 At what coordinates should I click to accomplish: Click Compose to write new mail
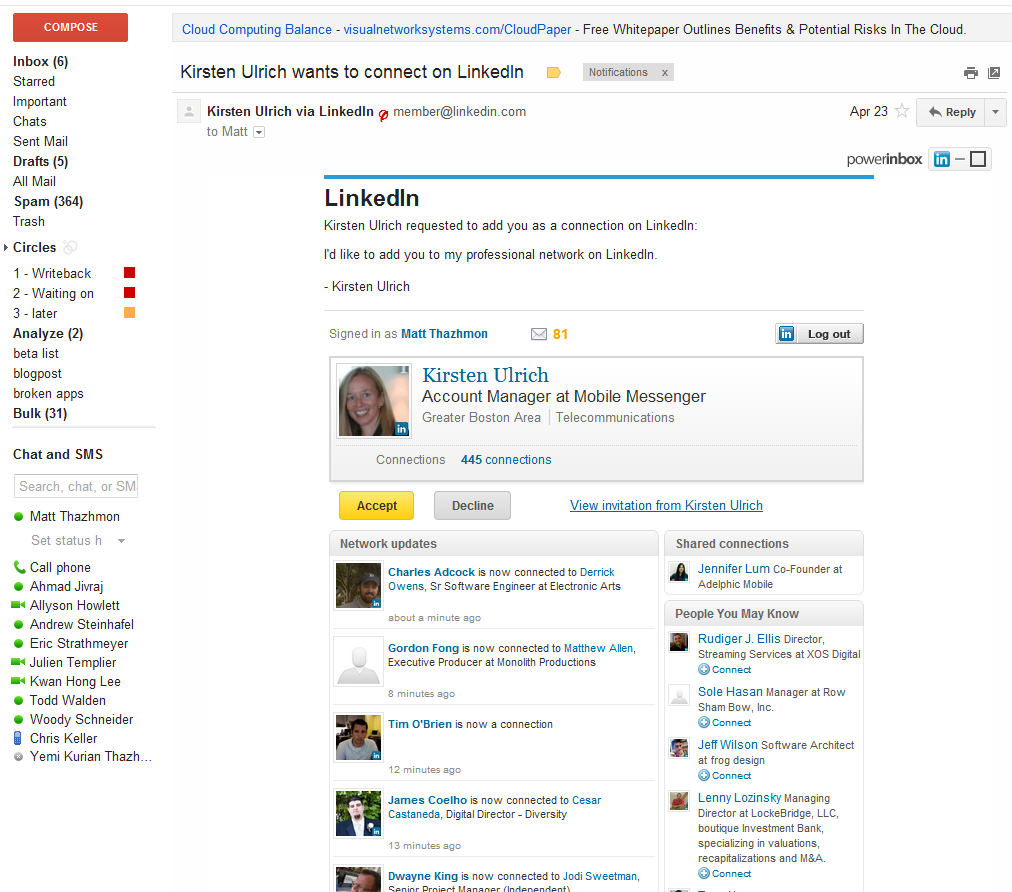pos(70,27)
